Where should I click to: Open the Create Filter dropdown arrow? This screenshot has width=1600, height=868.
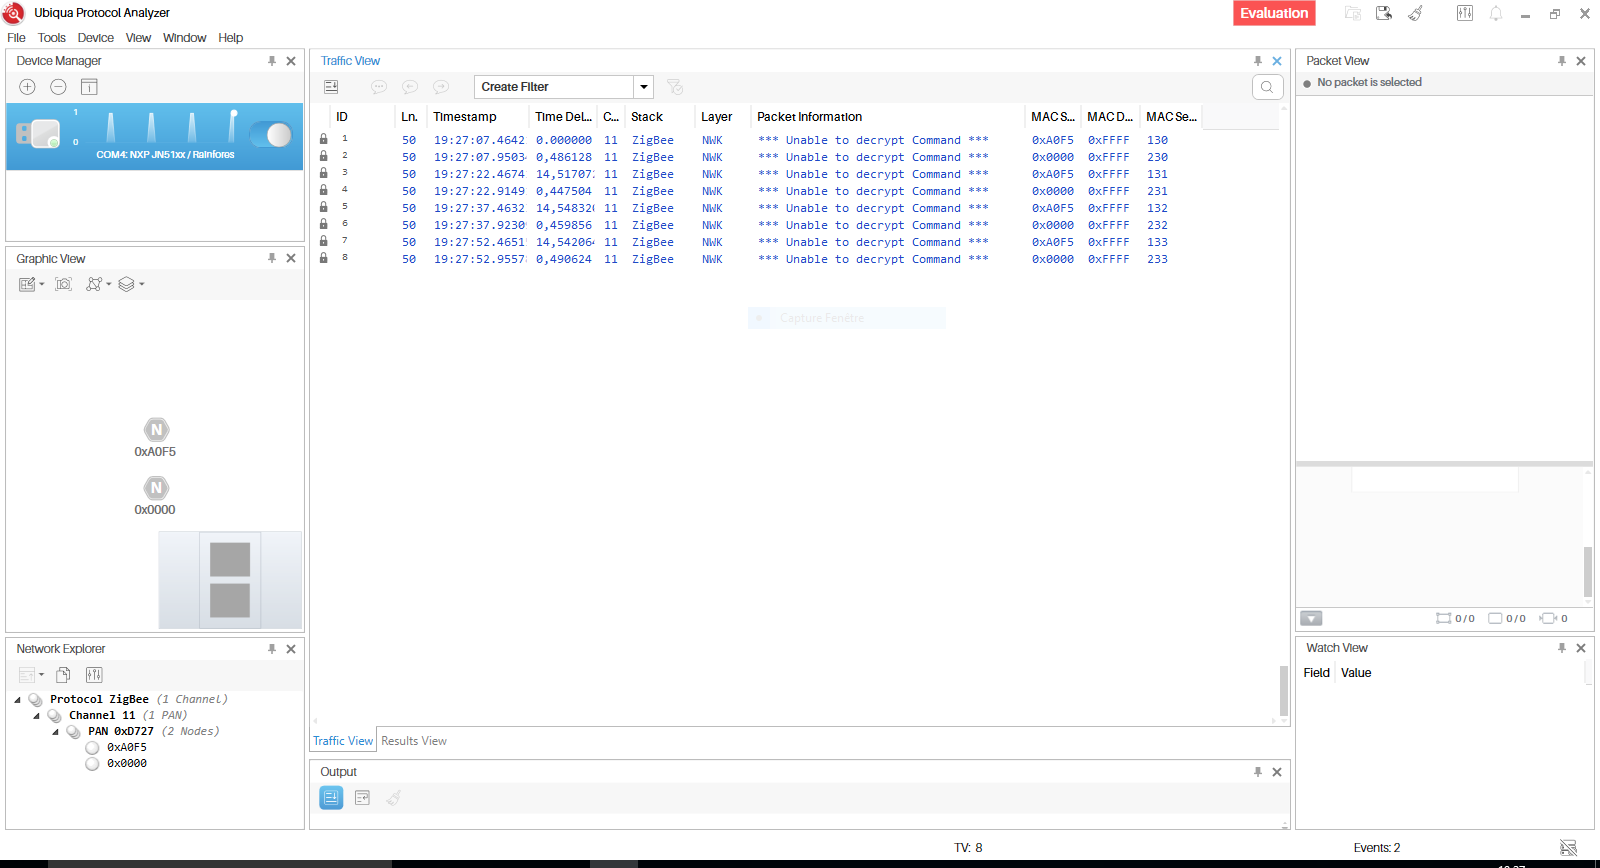(x=644, y=87)
